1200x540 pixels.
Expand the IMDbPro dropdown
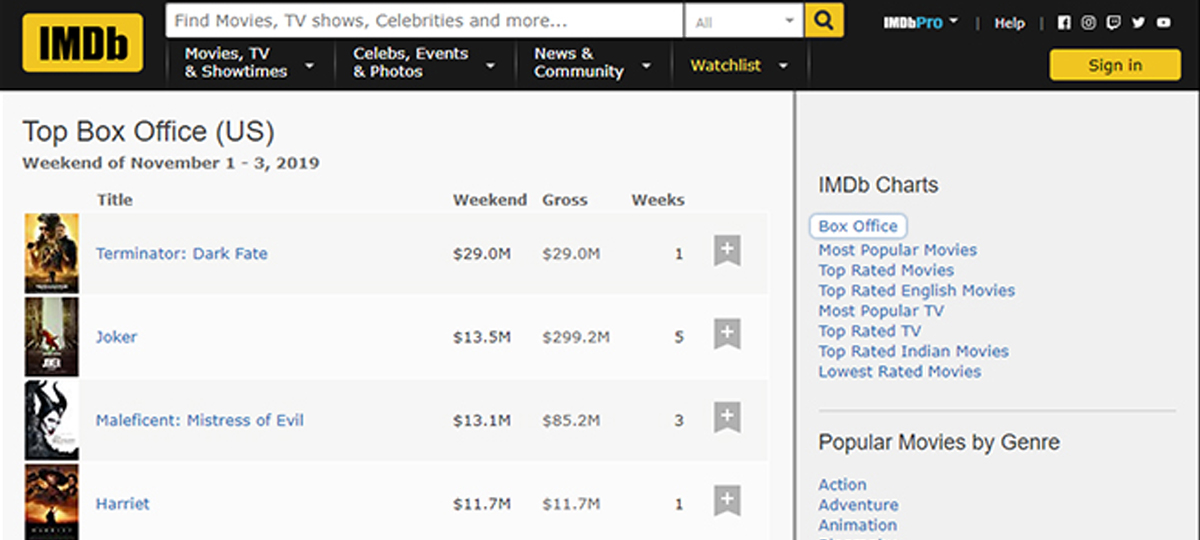(920, 22)
